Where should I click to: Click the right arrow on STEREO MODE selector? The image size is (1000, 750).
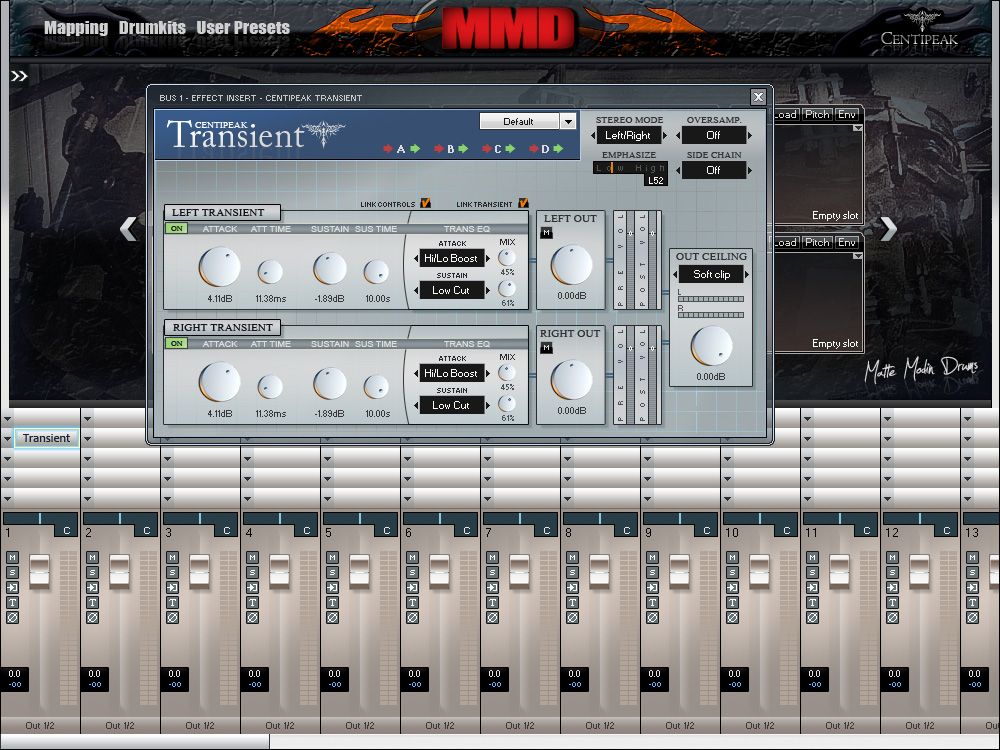tap(663, 135)
